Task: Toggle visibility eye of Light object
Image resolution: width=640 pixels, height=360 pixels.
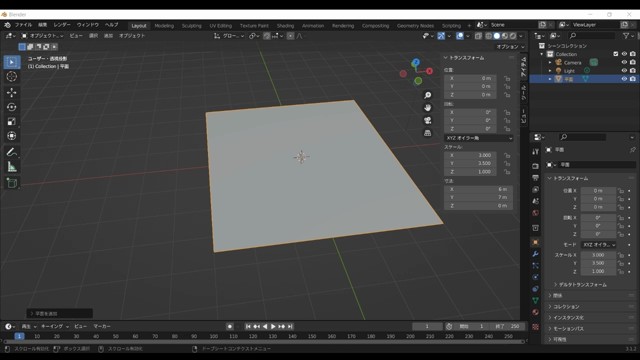Action: coord(624,71)
